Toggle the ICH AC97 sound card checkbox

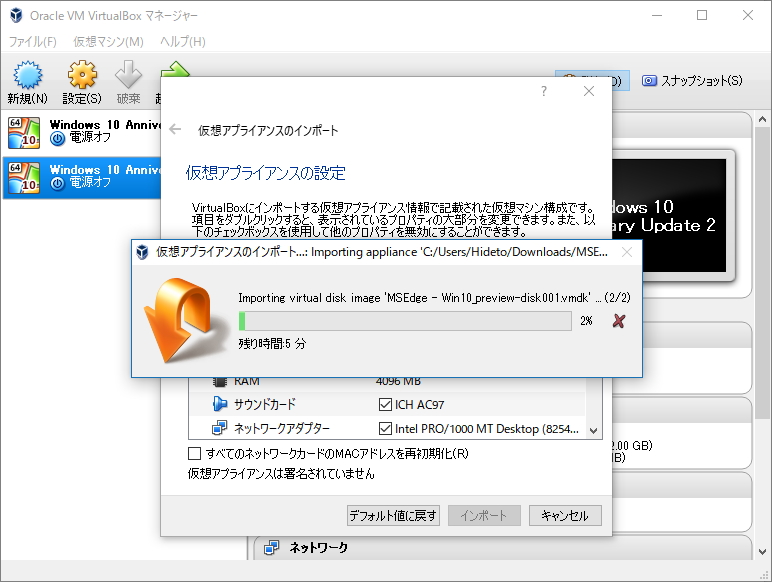[385, 405]
